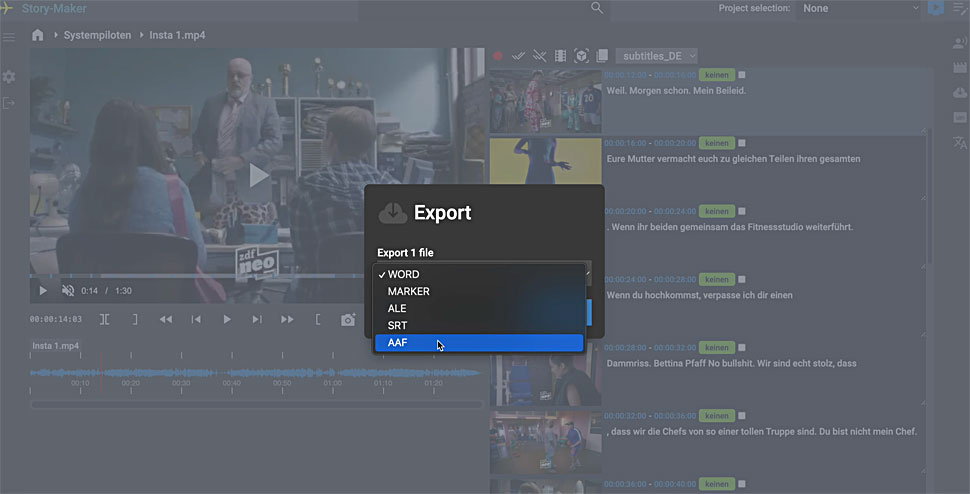
Task: Open the playlist list icon at top-right
Action: pos(961,8)
